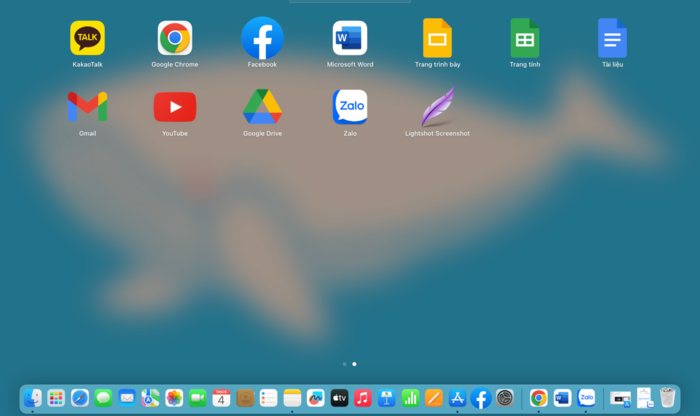Click the Chrome icon in the Dock

pyautogui.click(x=539, y=398)
